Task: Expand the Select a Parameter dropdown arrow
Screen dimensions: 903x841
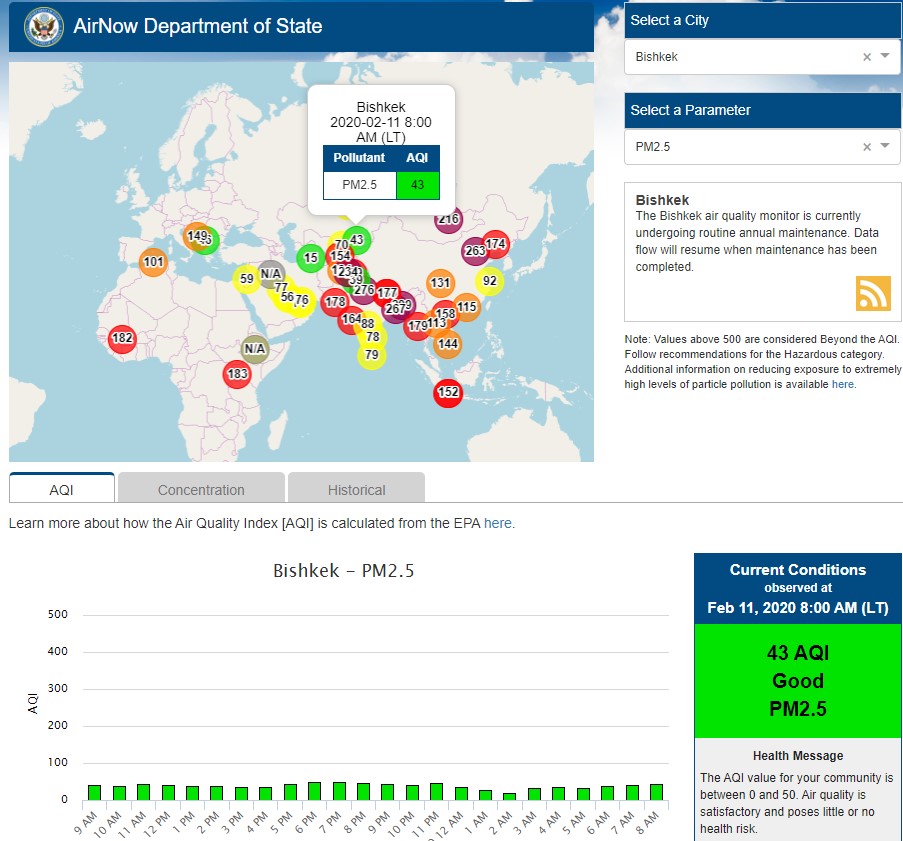Action: [x=885, y=147]
